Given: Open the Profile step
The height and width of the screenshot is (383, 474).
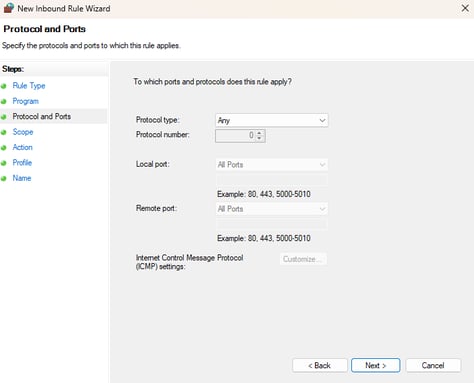Looking at the screenshot, I should click(x=22, y=163).
